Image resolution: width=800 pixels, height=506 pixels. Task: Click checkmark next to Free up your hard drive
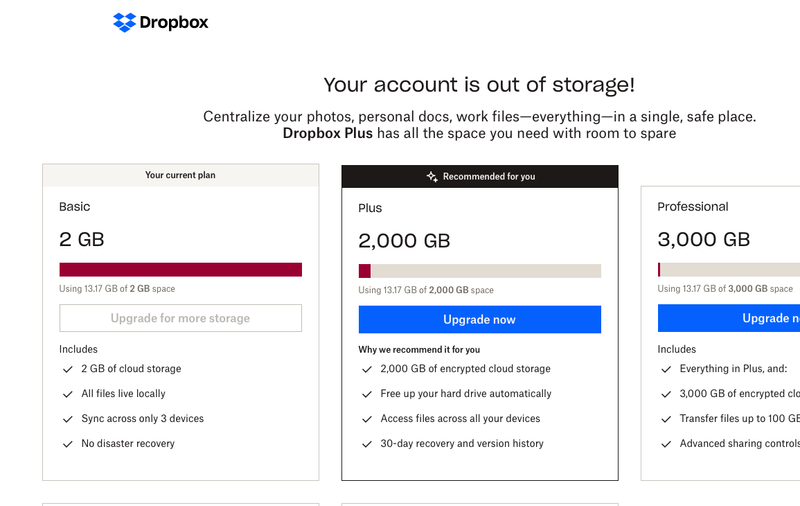click(366, 394)
